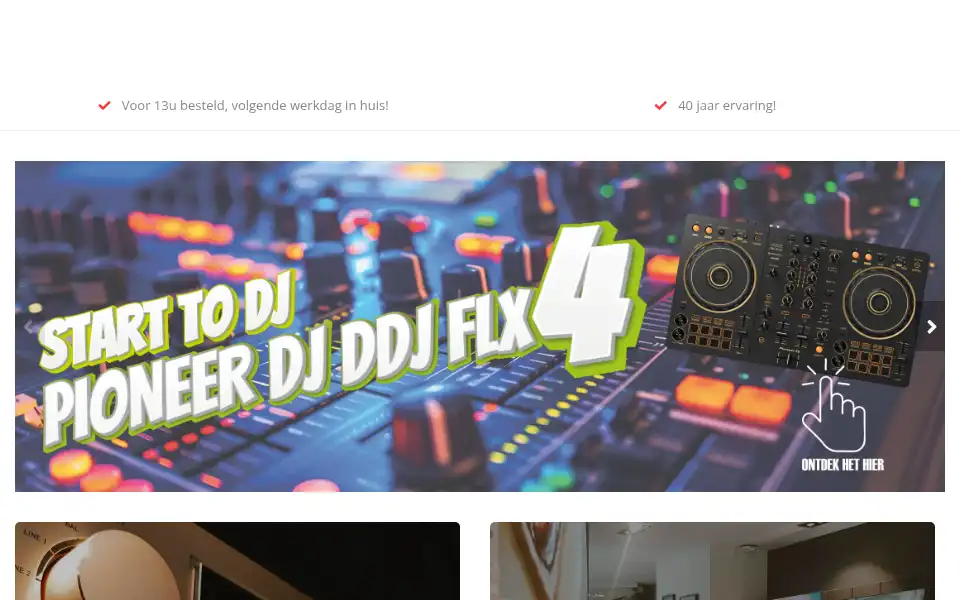Click the '40 jaar ervaring!' text
The image size is (960, 600).
(x=727, y=105)
